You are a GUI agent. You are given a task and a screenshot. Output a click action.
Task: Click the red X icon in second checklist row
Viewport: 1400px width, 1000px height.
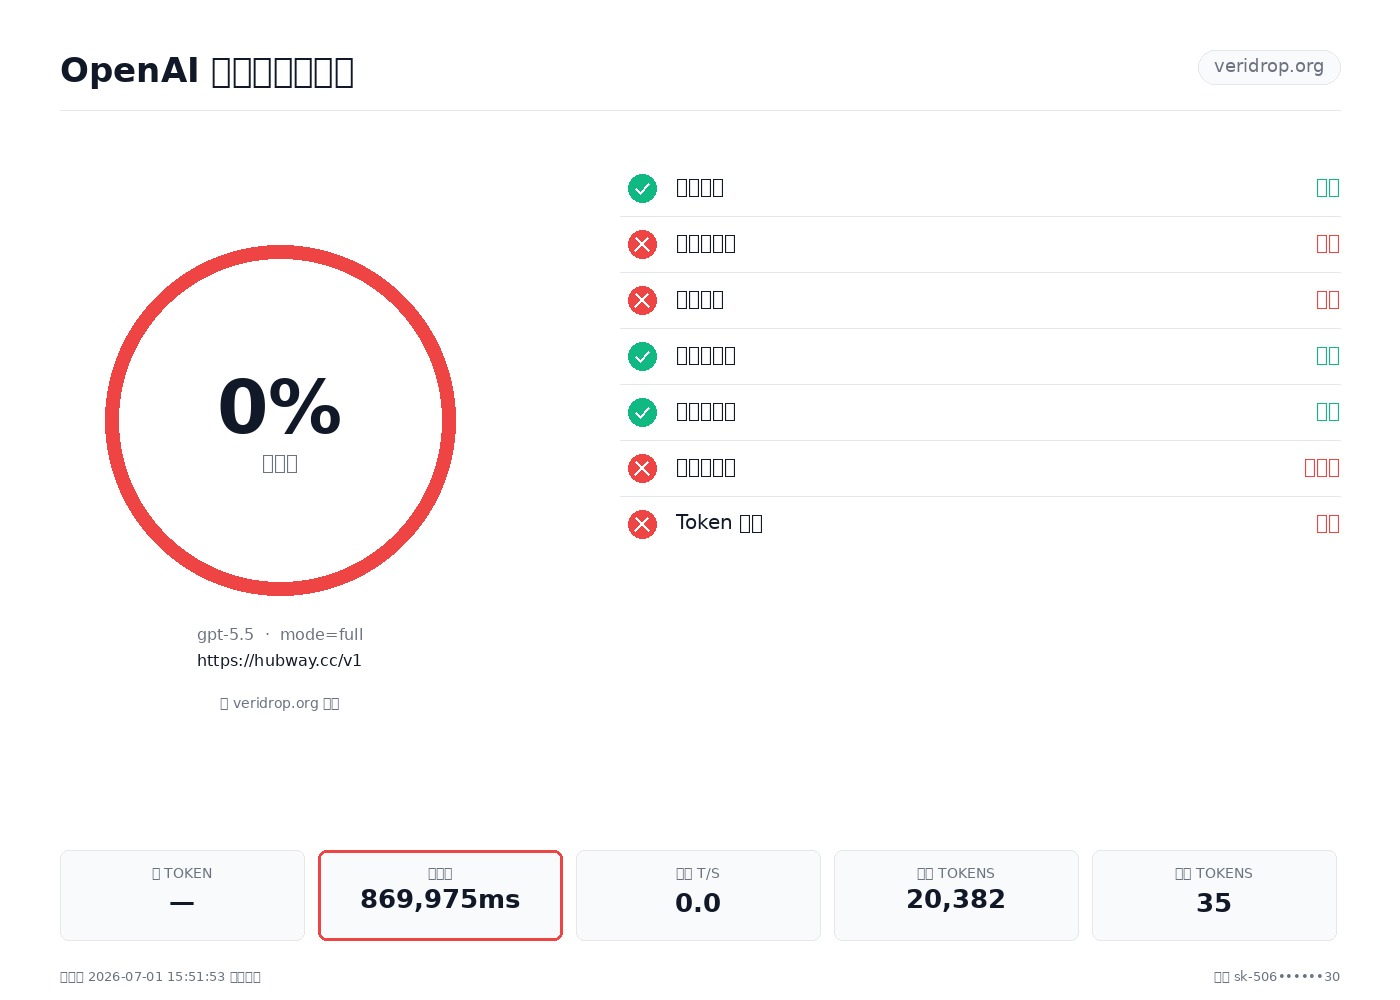pyautogui.click(x=642, y=244)
